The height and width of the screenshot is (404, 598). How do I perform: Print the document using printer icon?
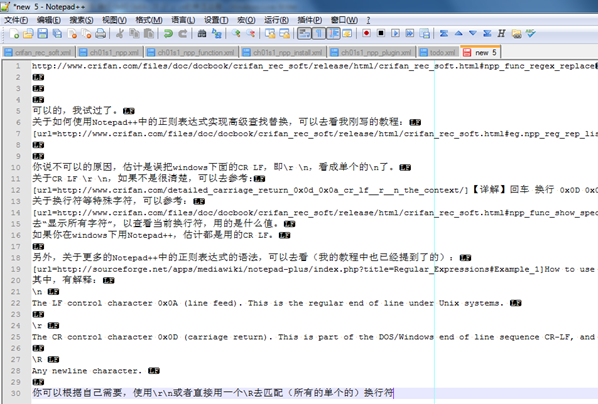pos(101,34)
